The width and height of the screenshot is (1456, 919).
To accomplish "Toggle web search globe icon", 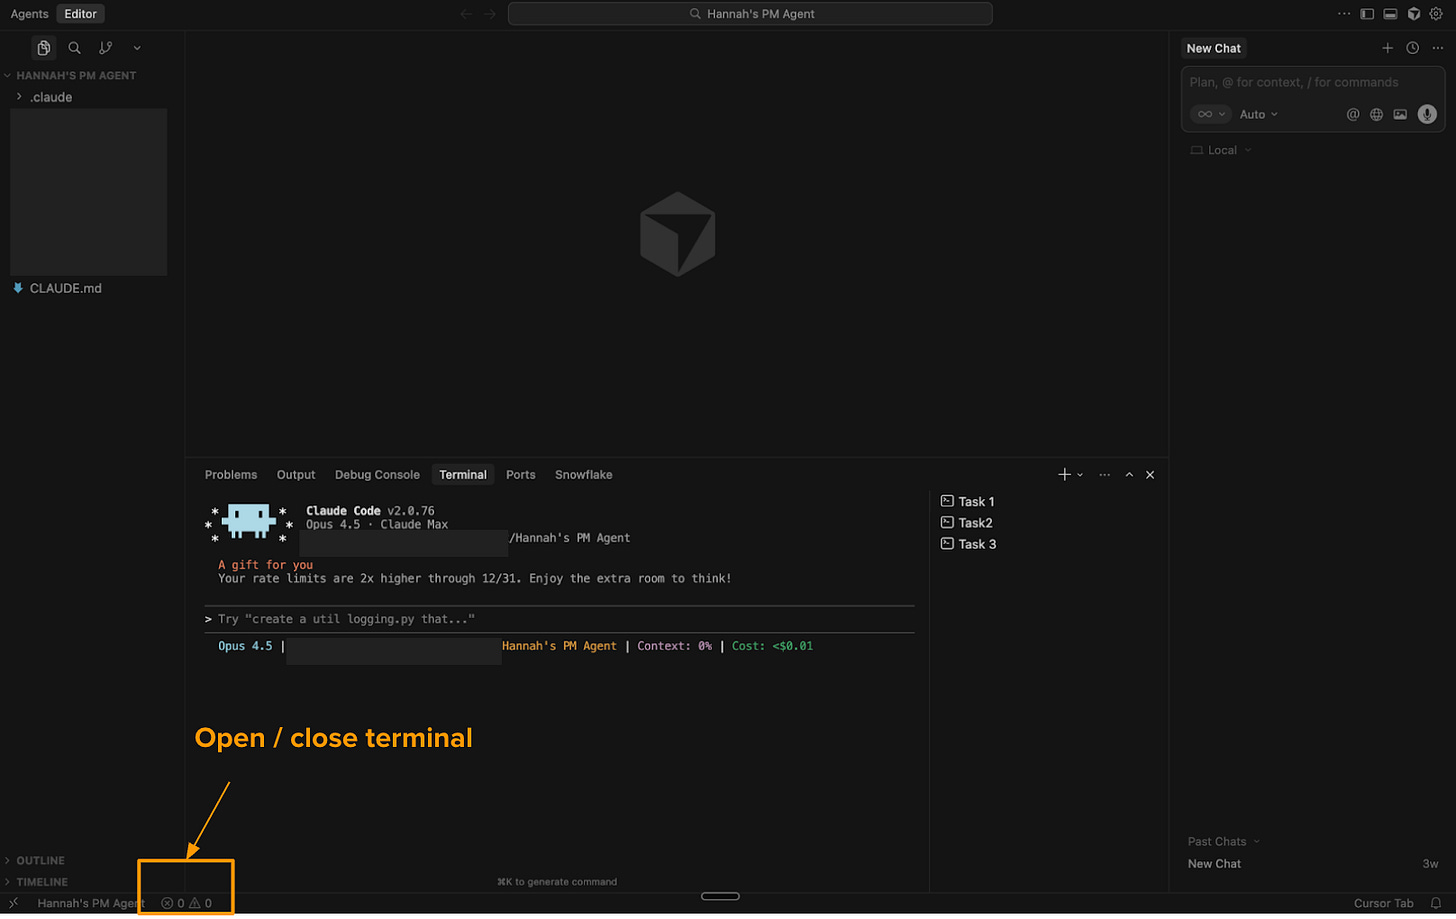I will [1377, 114].
